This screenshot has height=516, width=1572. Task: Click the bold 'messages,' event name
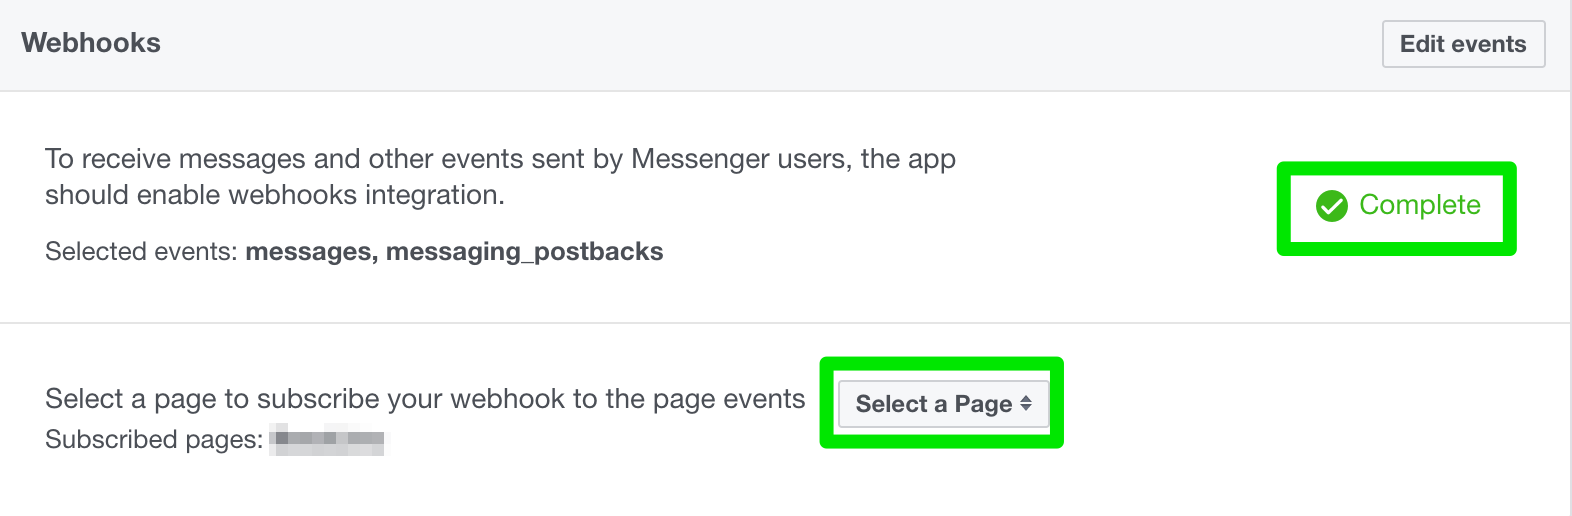click(312, 252)
